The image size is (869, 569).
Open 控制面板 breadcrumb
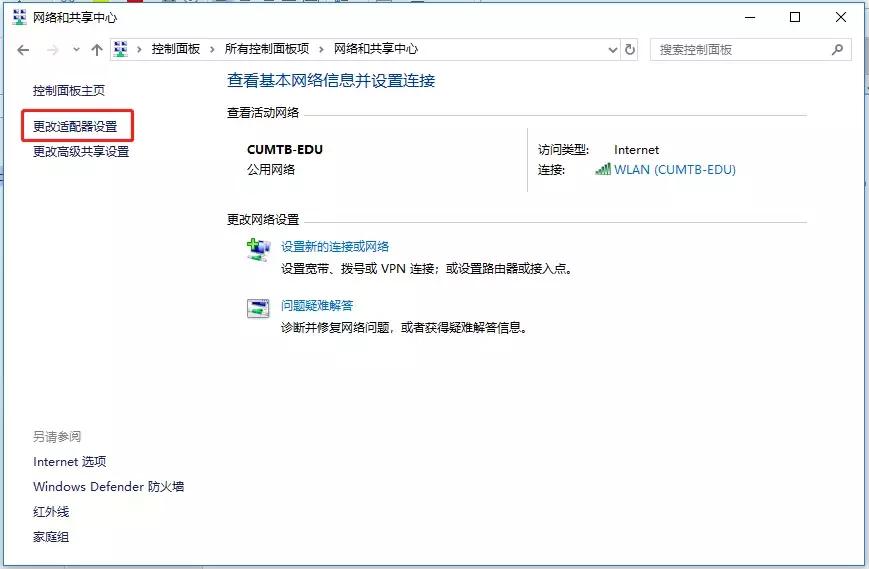click(x=176, y=49)
